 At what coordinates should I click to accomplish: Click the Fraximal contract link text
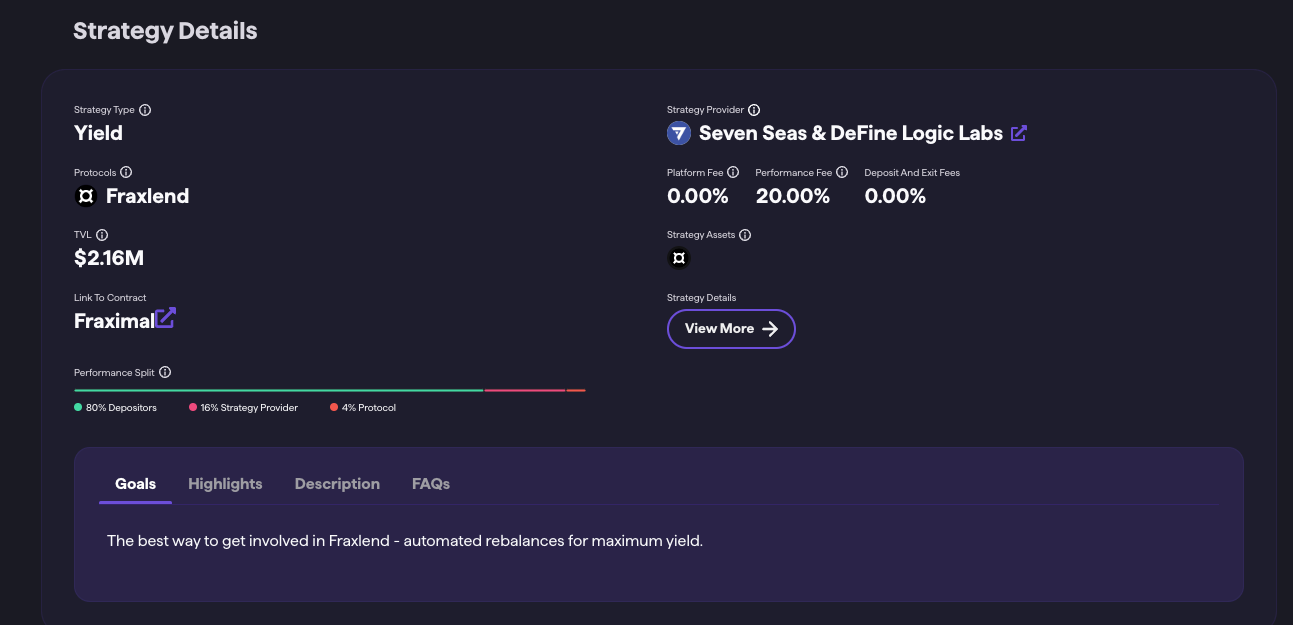(113, 321)
